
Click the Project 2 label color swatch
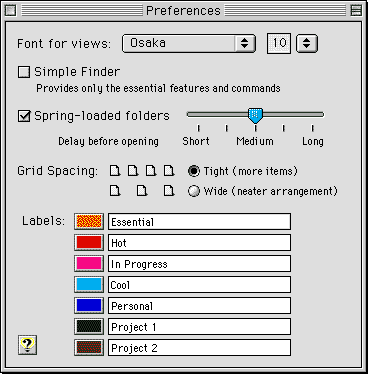point(89,348)
